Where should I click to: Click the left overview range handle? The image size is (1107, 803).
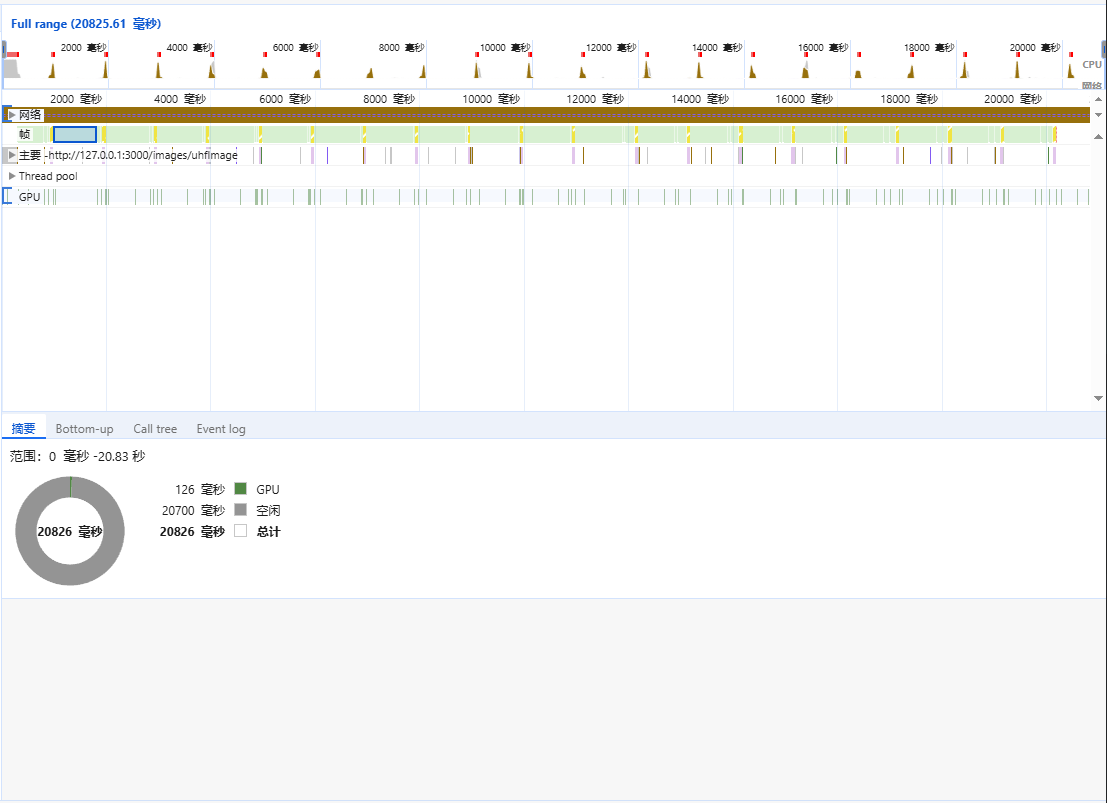coord(4,48)
